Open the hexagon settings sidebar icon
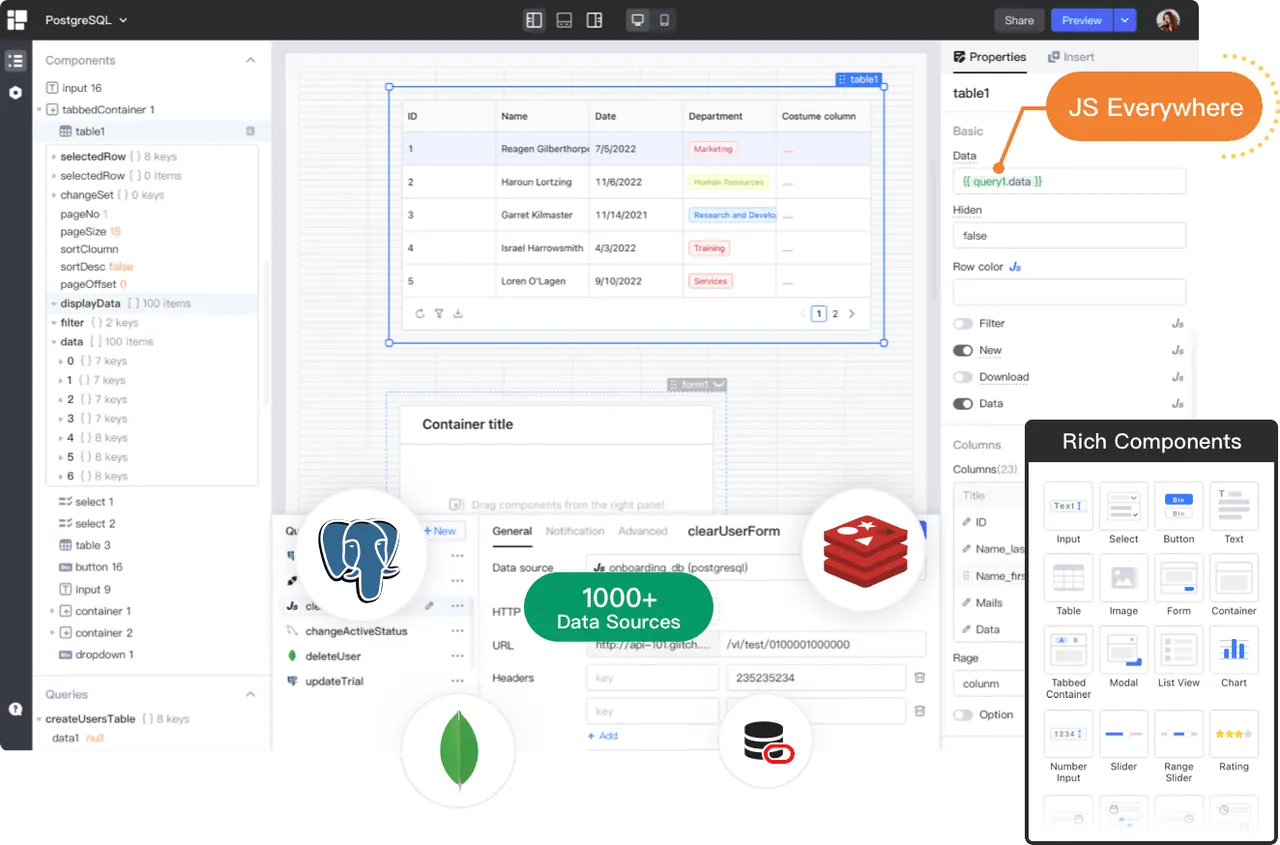 tap(15, 92)
